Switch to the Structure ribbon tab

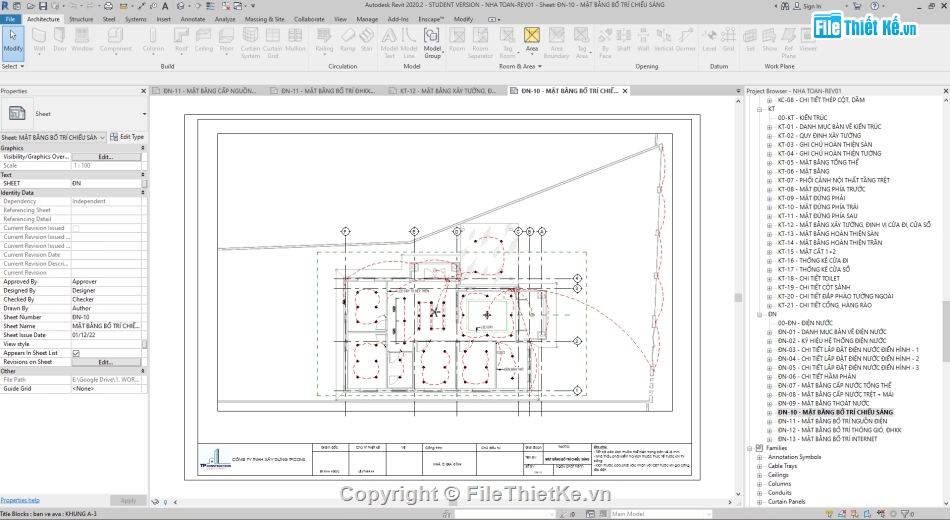pos(81,19)
